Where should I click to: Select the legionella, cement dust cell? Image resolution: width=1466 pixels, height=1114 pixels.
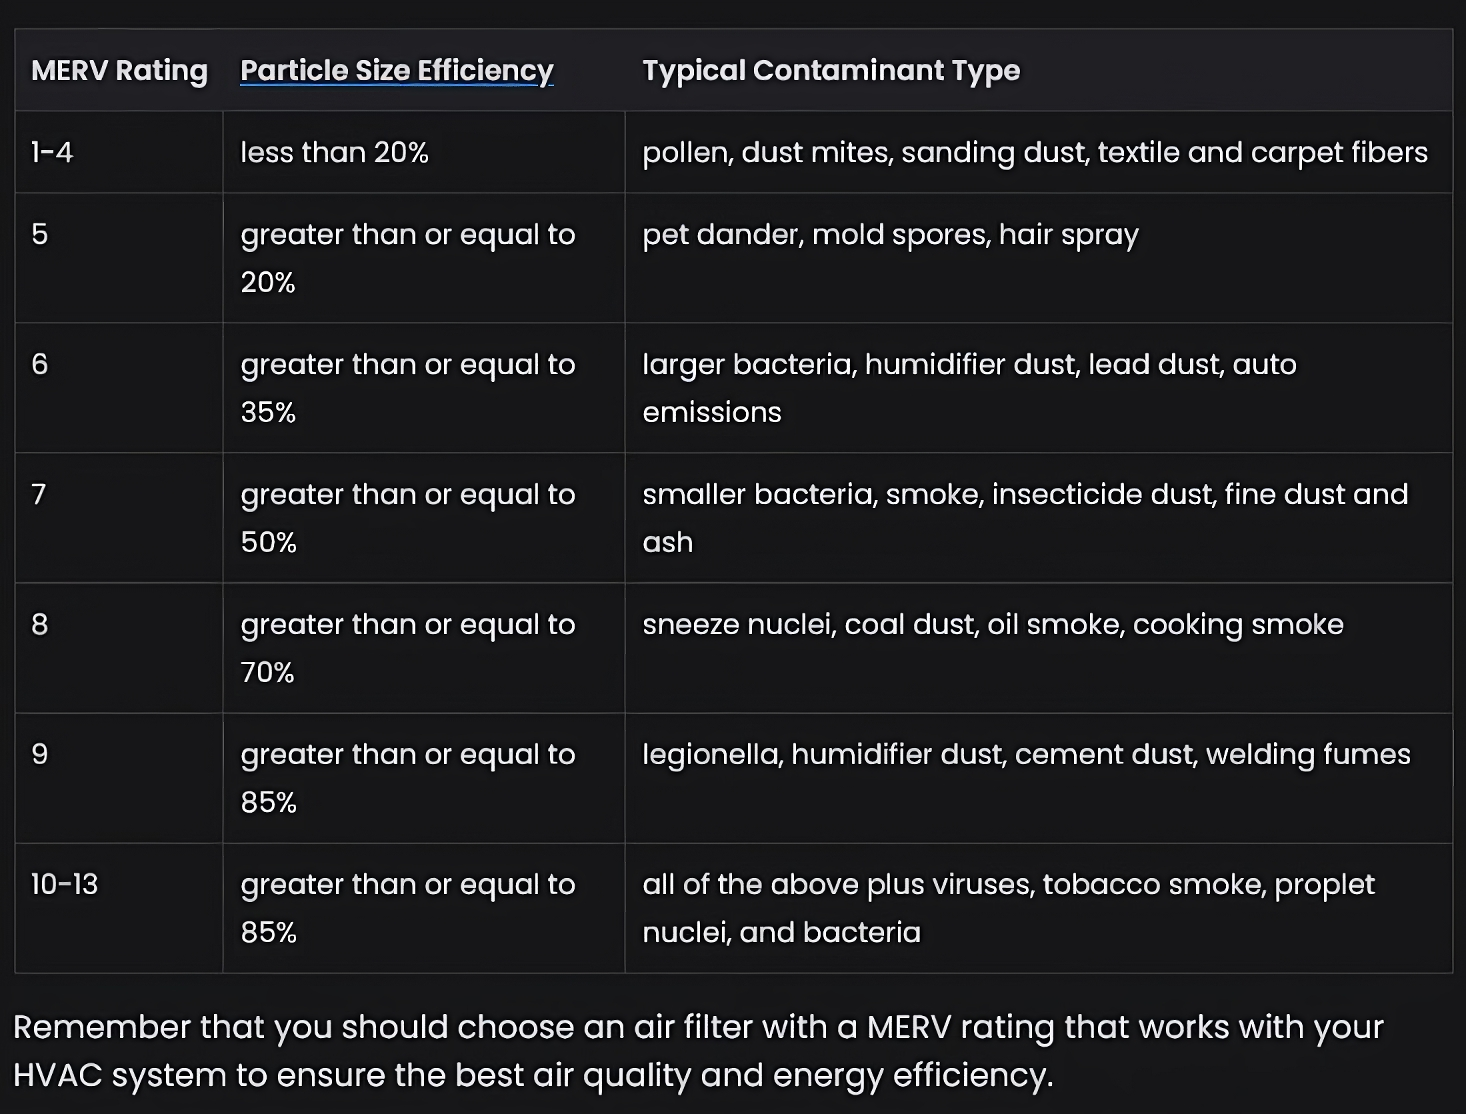[x=1026, y=754]
